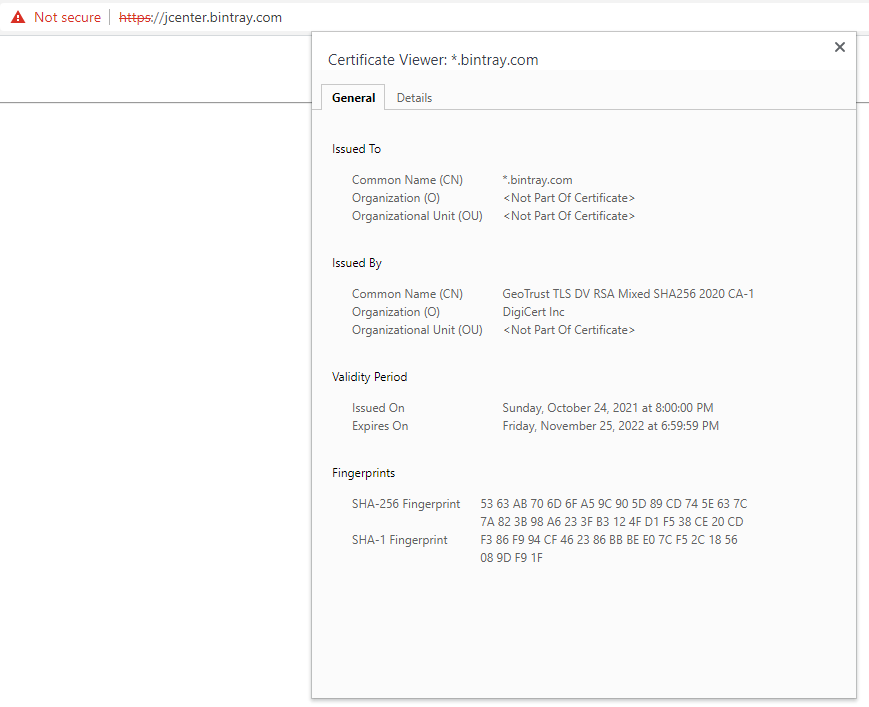Click Not Part Of Certificate beside Issued By OU
Image resolution: width=869 pixels, height=707 pixels.
pos(569,330)
